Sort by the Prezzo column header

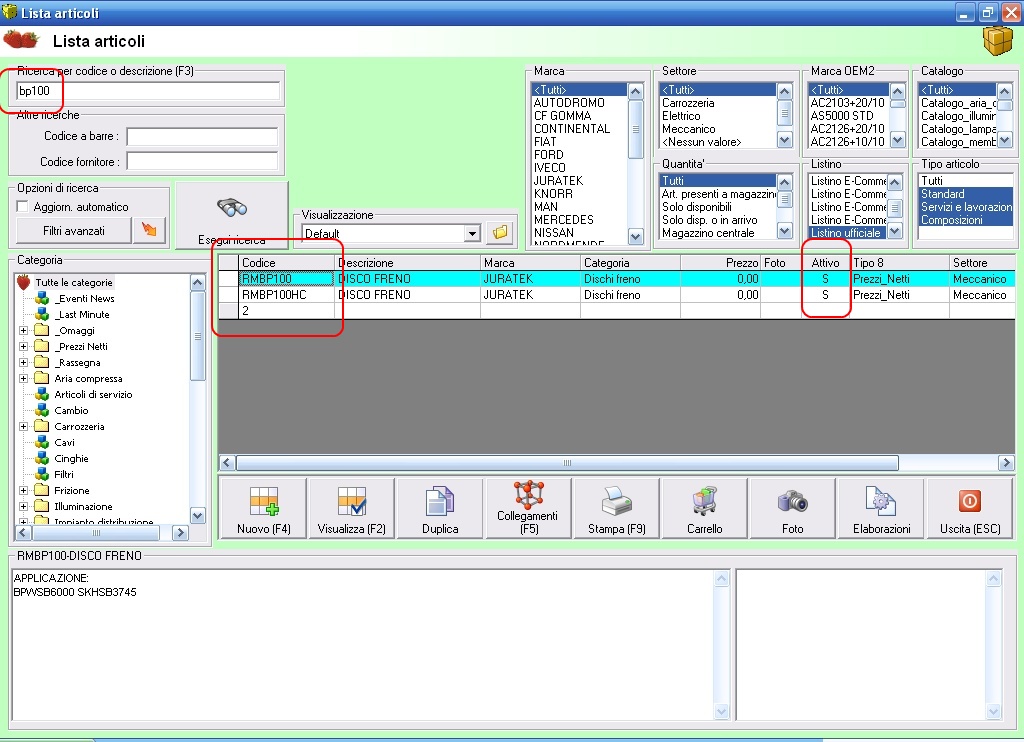click(x=720, y=263)
